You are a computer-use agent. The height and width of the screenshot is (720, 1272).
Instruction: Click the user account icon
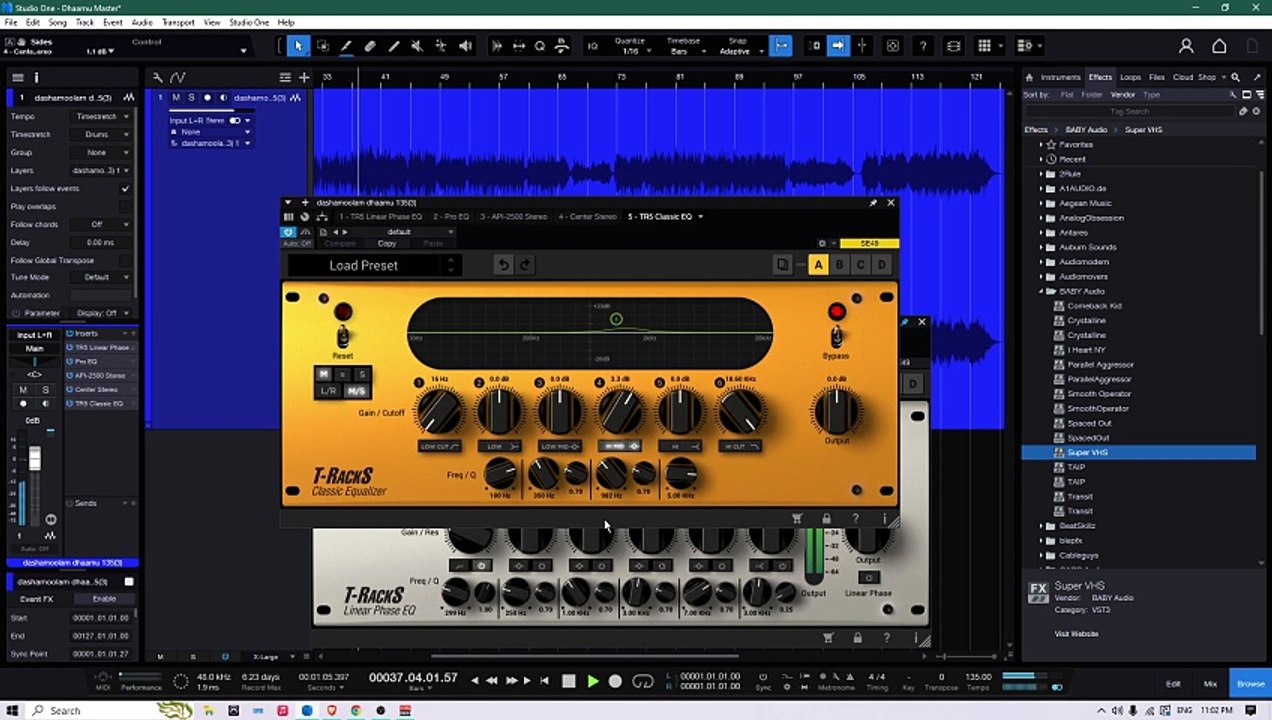click(x=1186, y=46)
